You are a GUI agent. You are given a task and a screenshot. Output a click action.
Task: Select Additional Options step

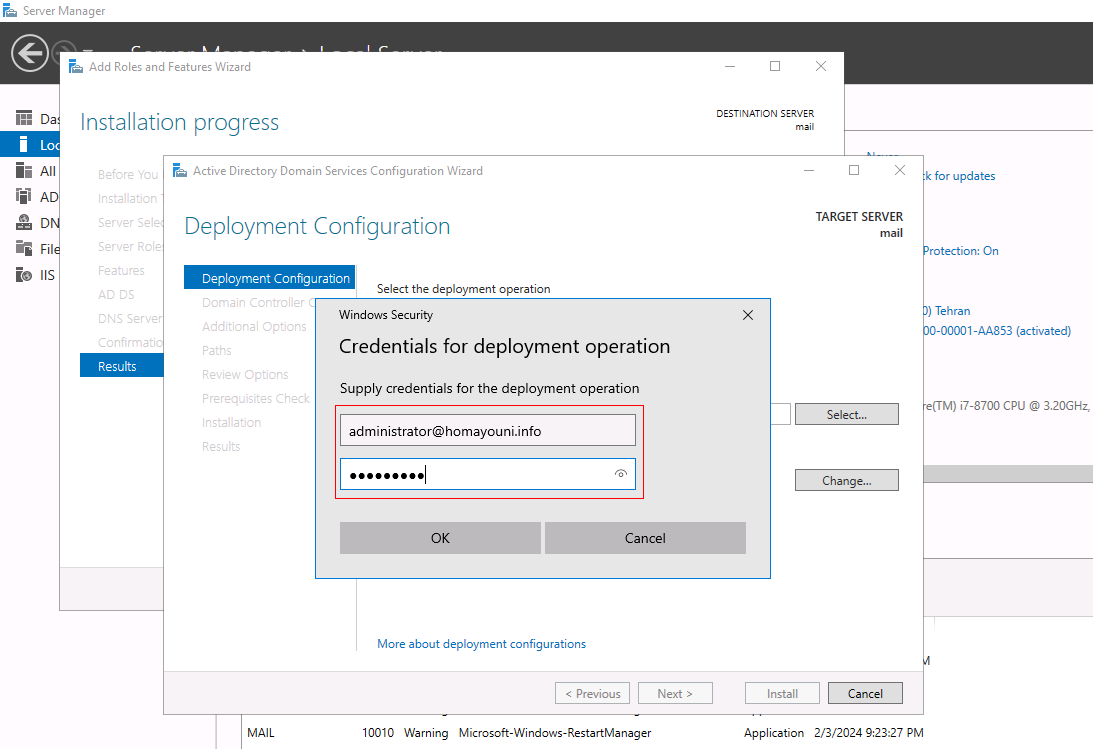[254, 326]
